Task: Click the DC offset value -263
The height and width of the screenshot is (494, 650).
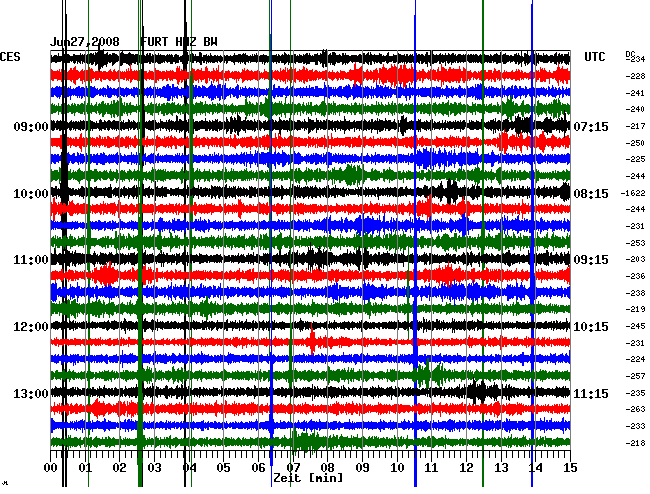Action: (x=635, y=409)
